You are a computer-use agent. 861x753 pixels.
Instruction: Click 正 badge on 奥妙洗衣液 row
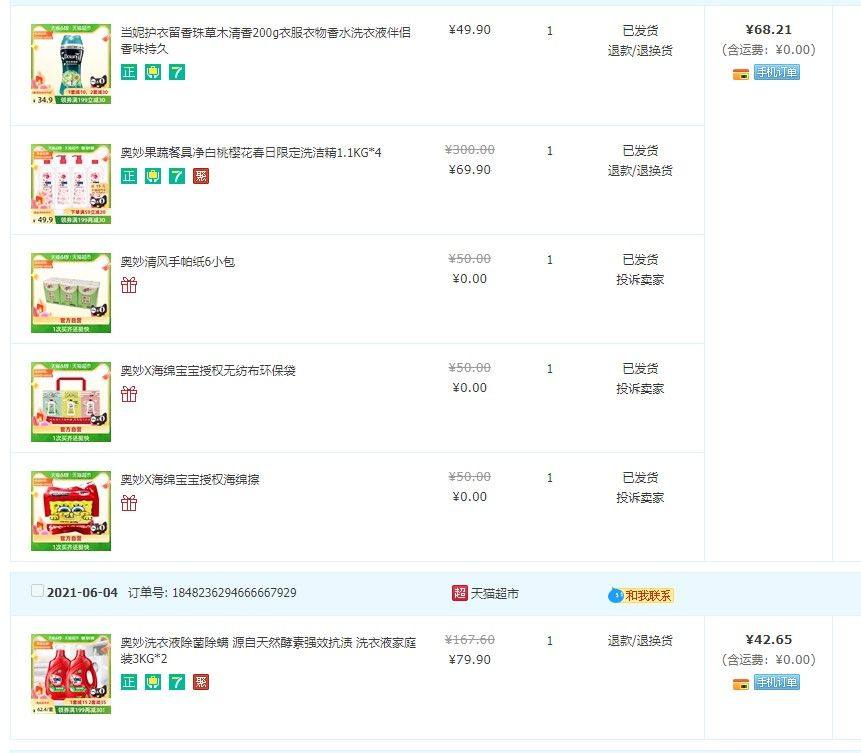pyautogui.click(x=128, y=682)
